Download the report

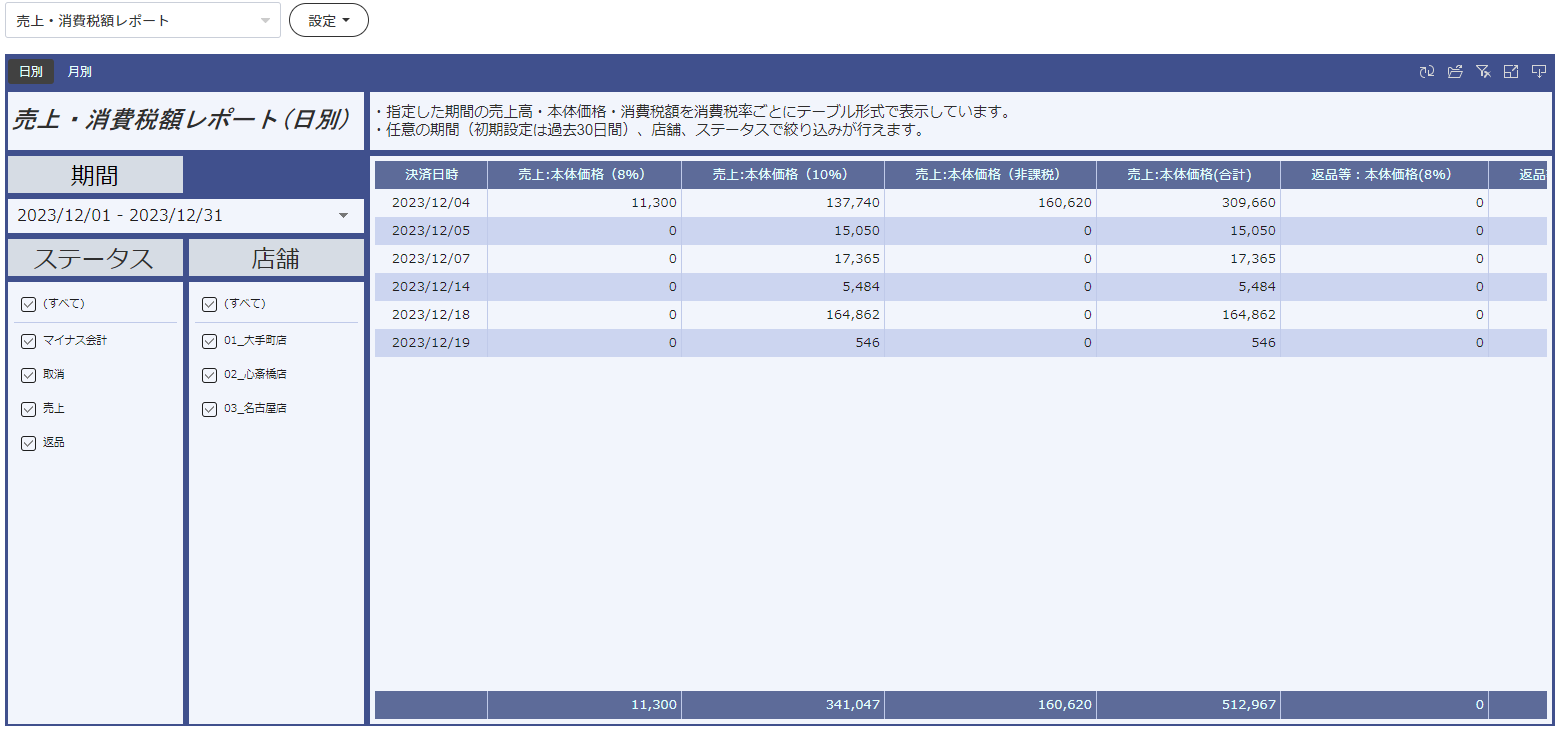(x=1539, y=71)
